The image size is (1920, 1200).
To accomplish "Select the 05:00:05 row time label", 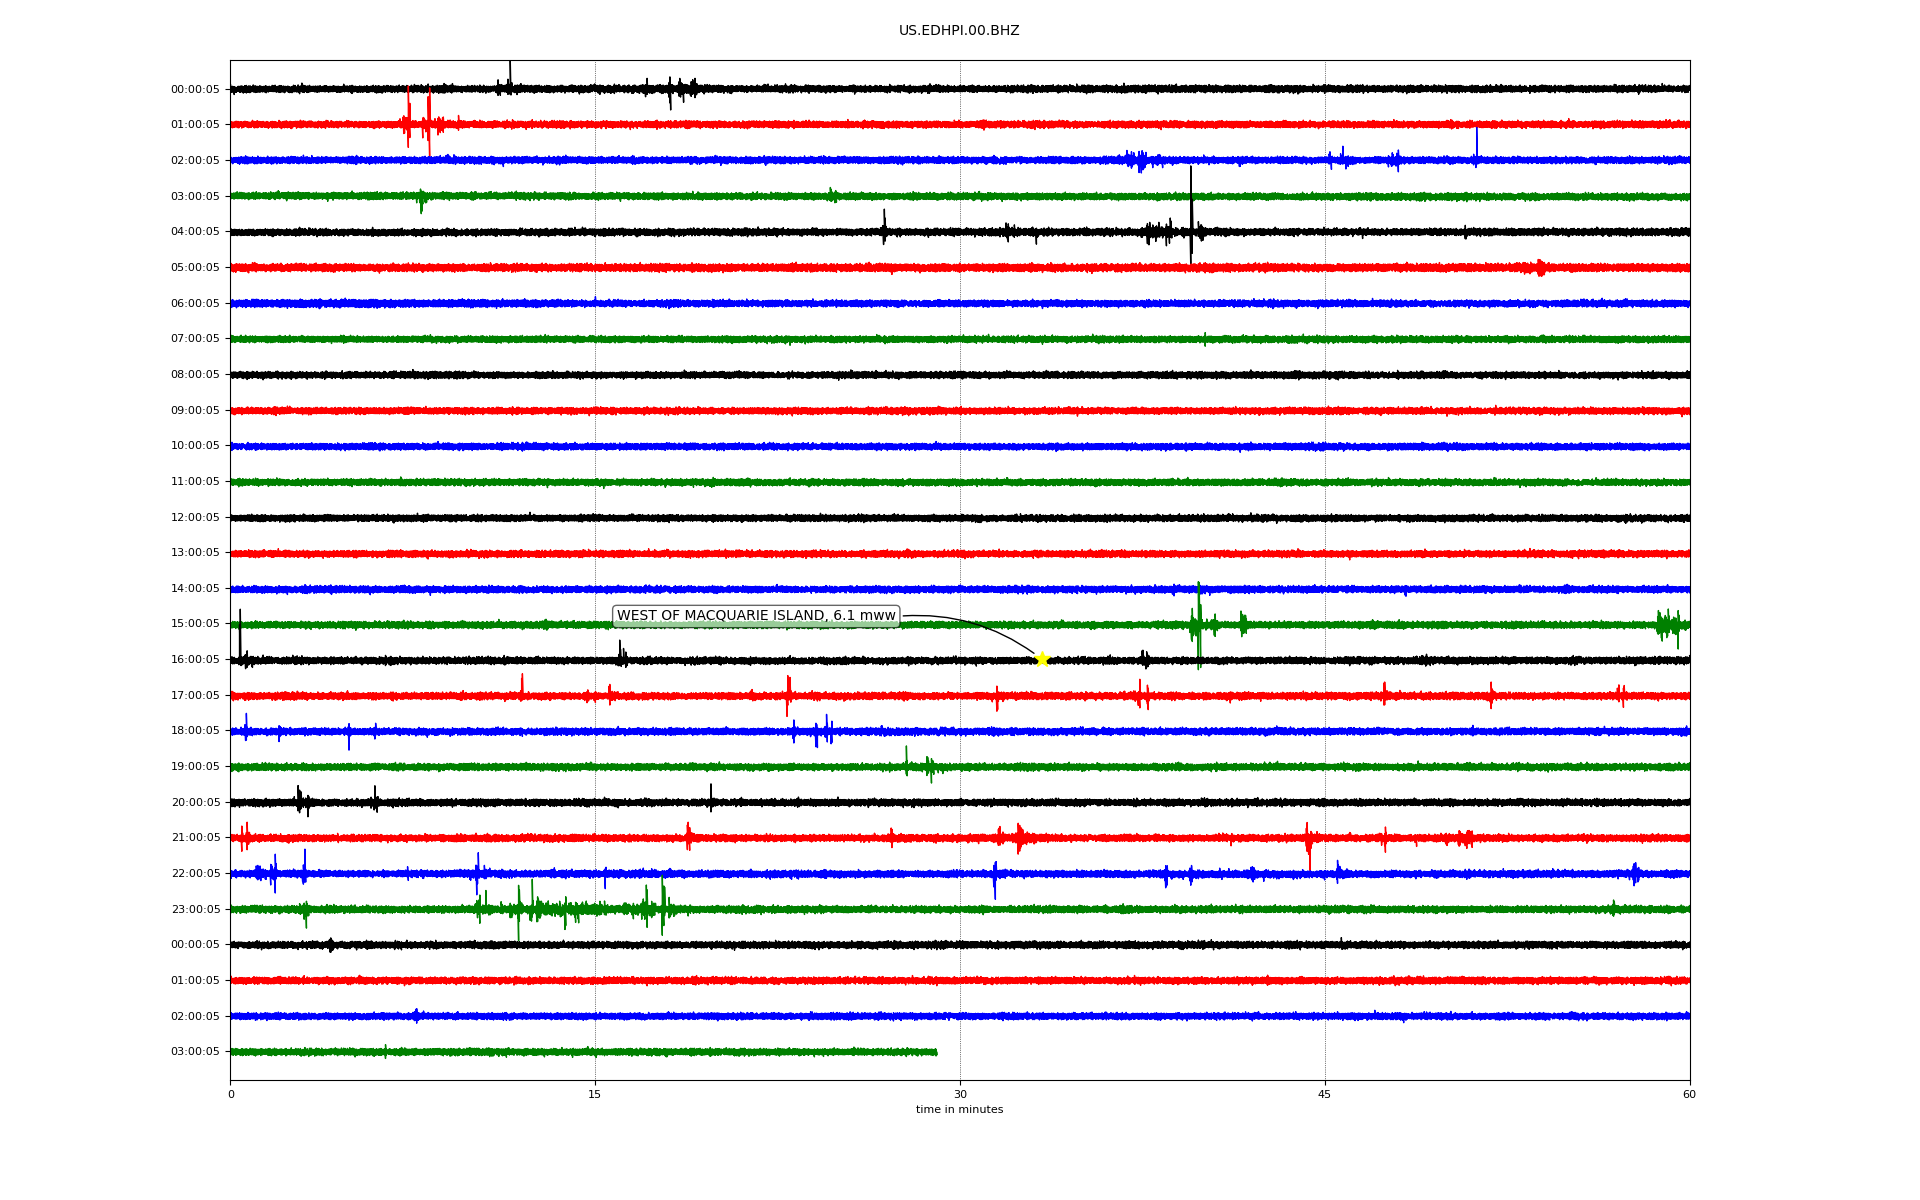I will tap(195, 268).
